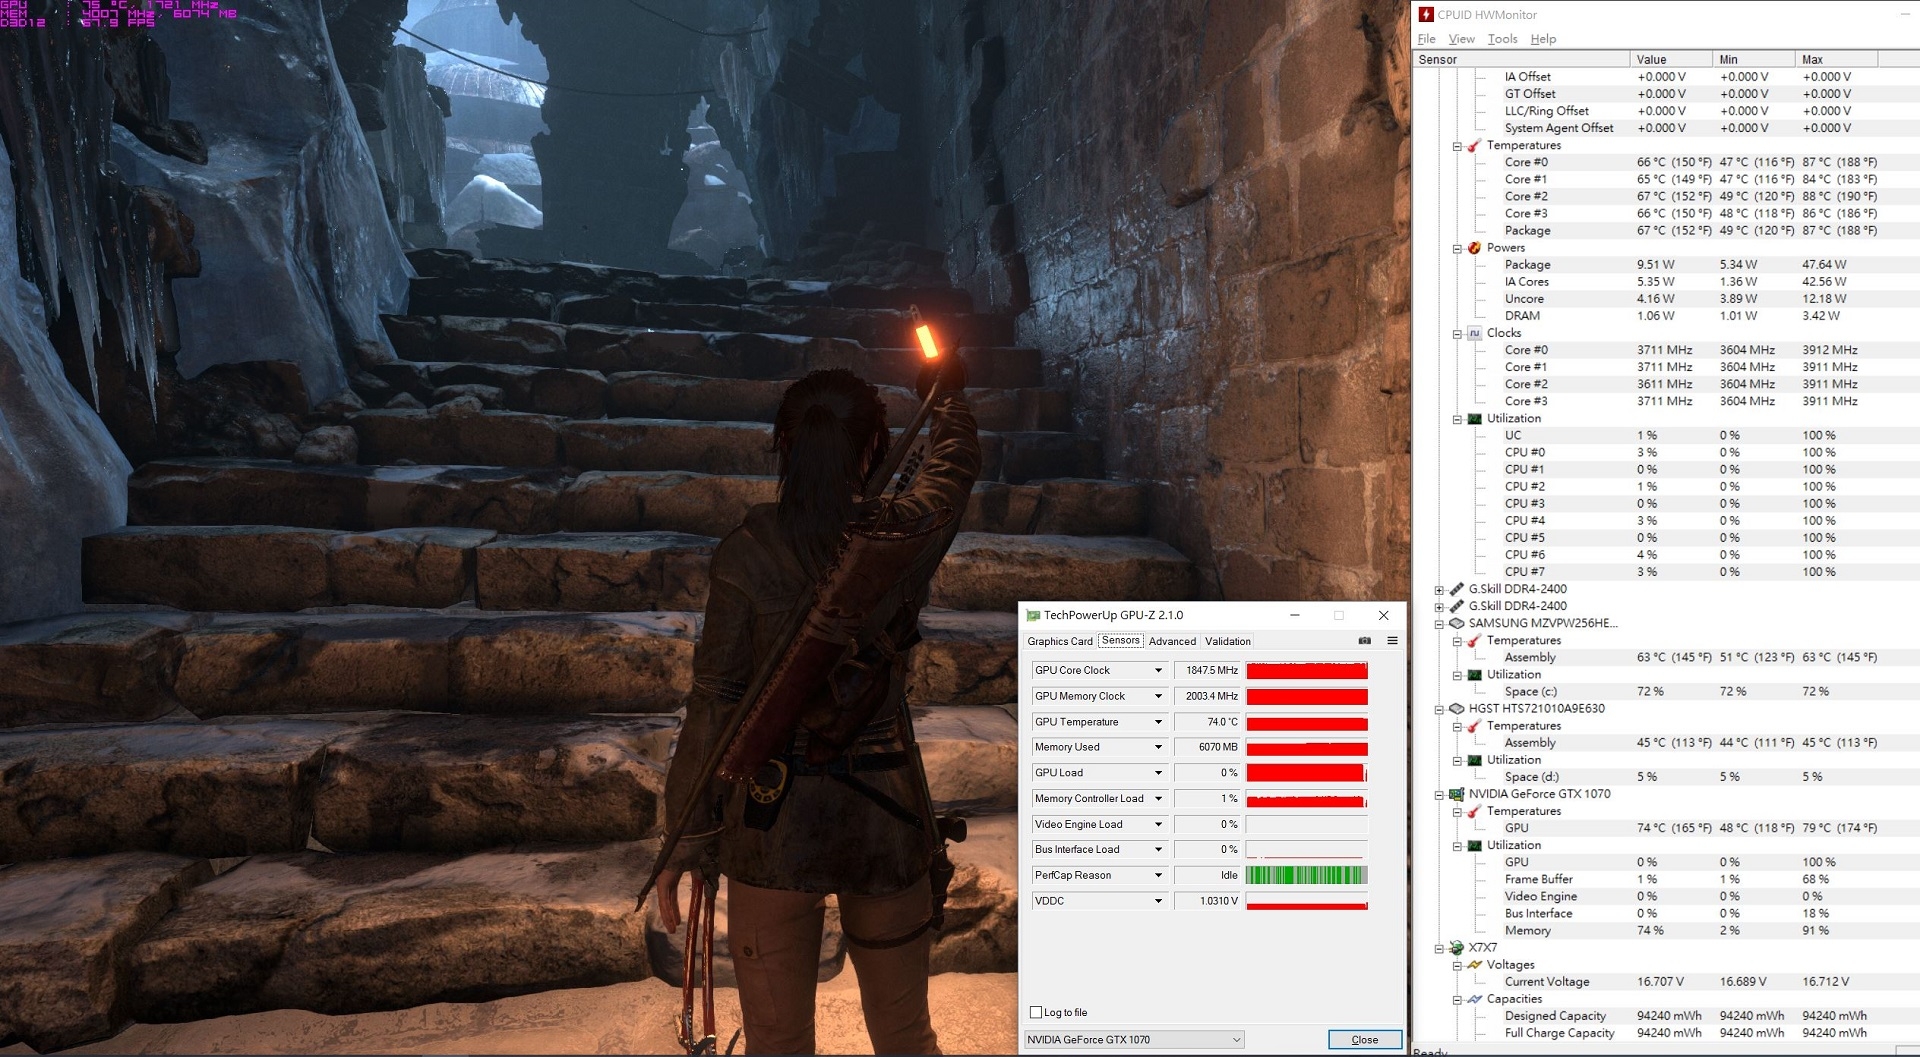Screen dimensions: 1920x1057
Task: Take a GPU-Z screenshot with the camera icon
Action: click(x=1364, y=641)
